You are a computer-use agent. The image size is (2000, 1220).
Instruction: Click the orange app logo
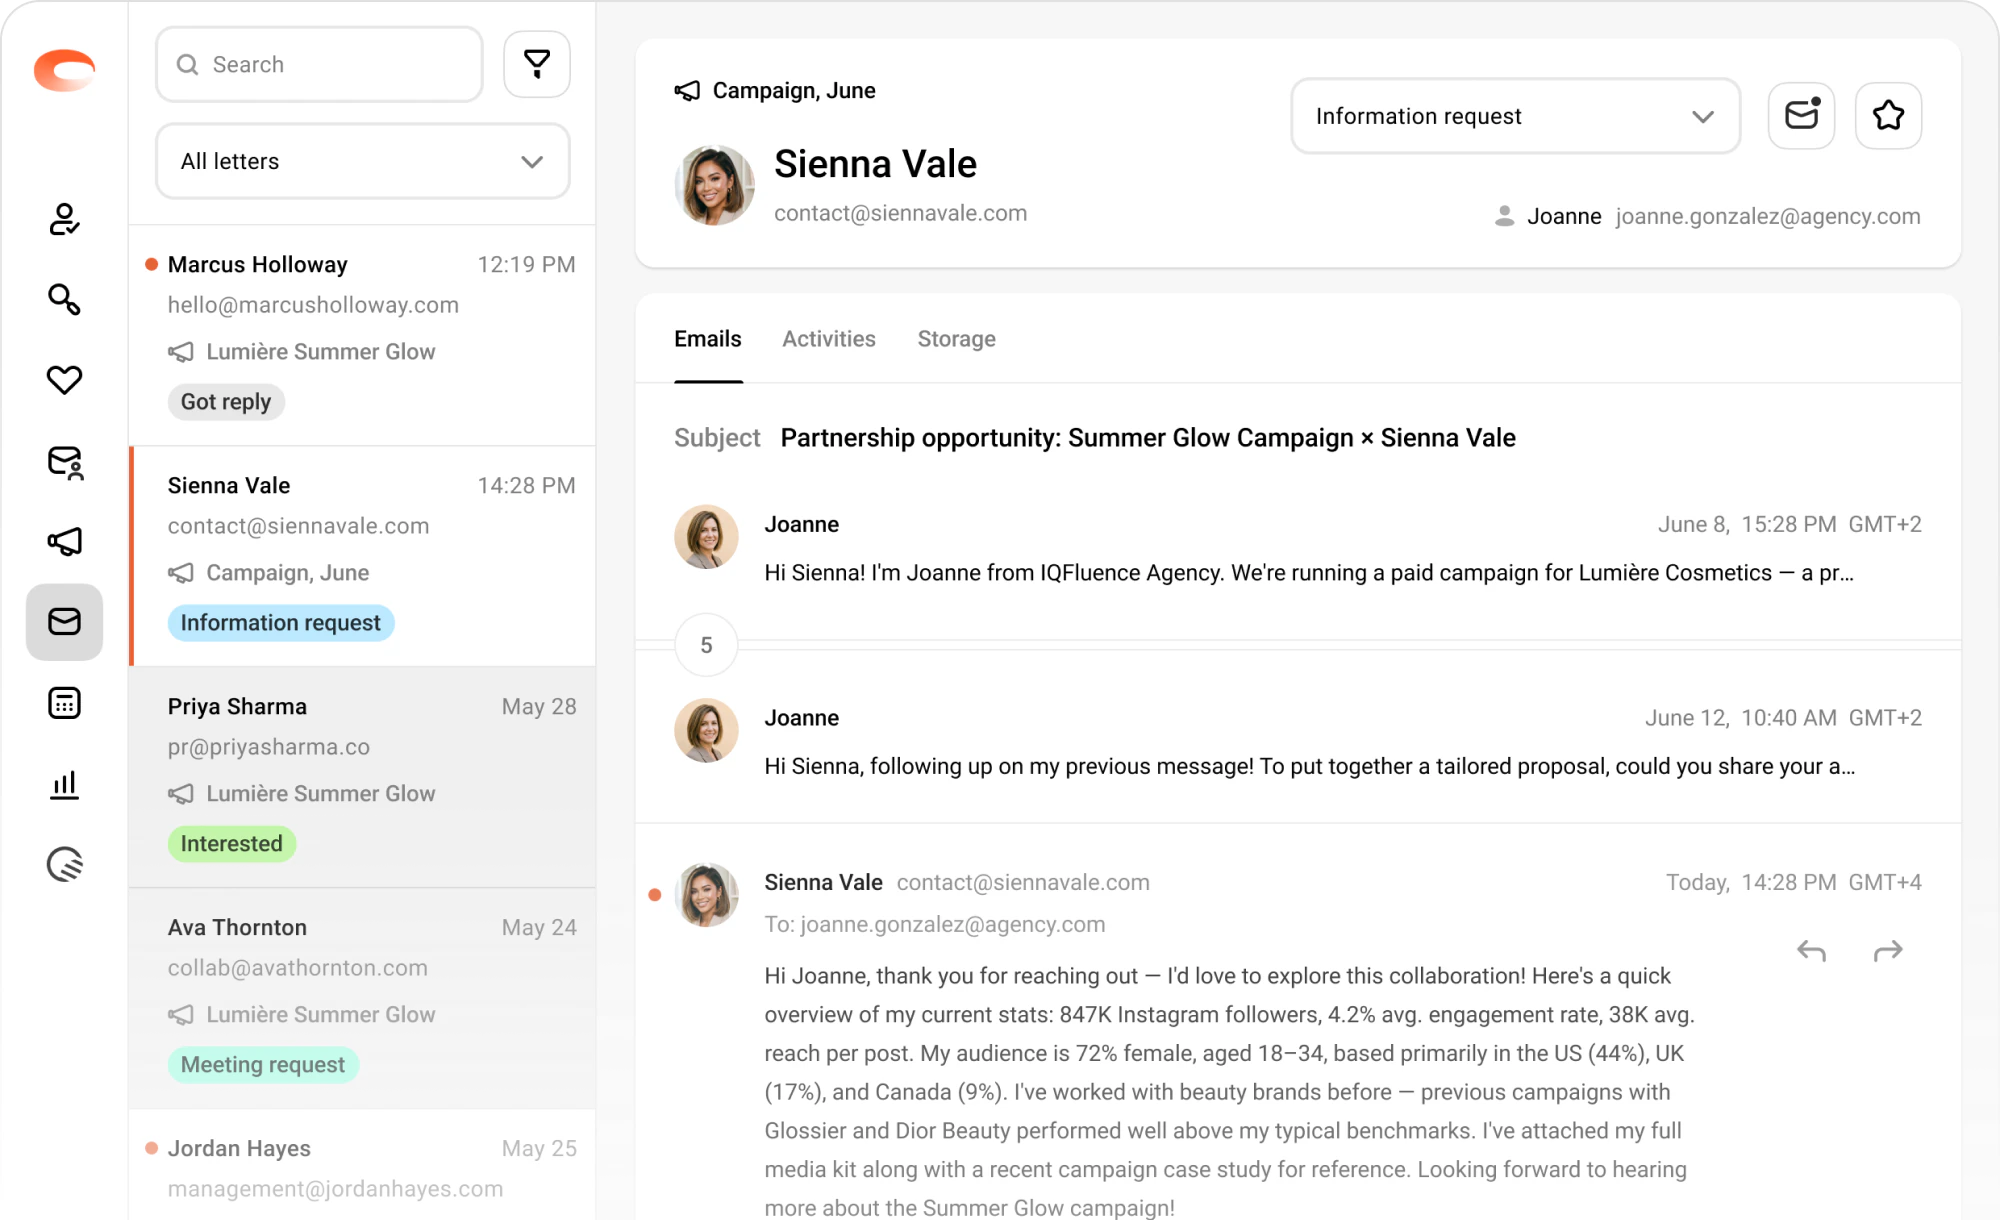[x=64, y=70]
